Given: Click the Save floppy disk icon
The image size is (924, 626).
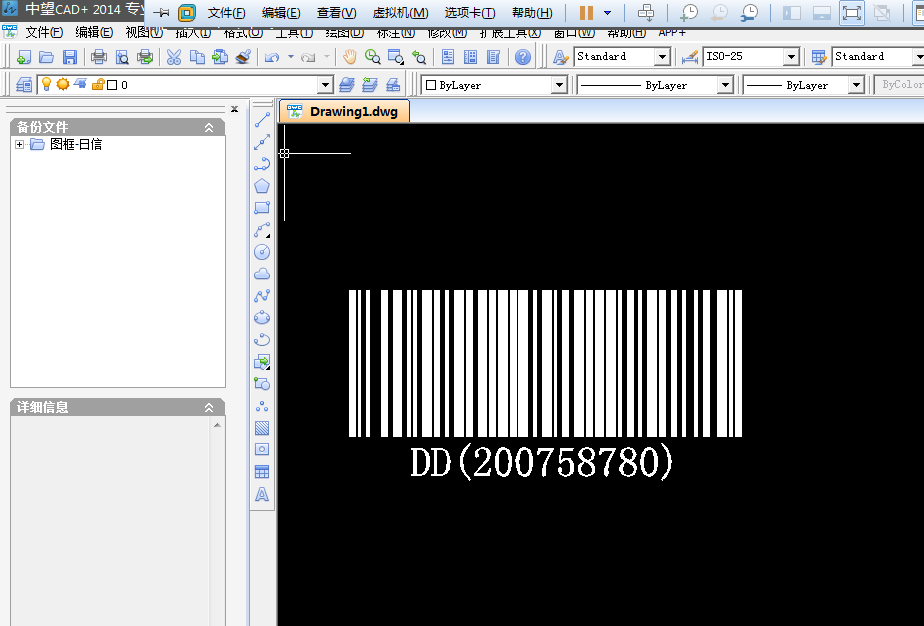Looking at the screenshot, I should pos(70,57).
